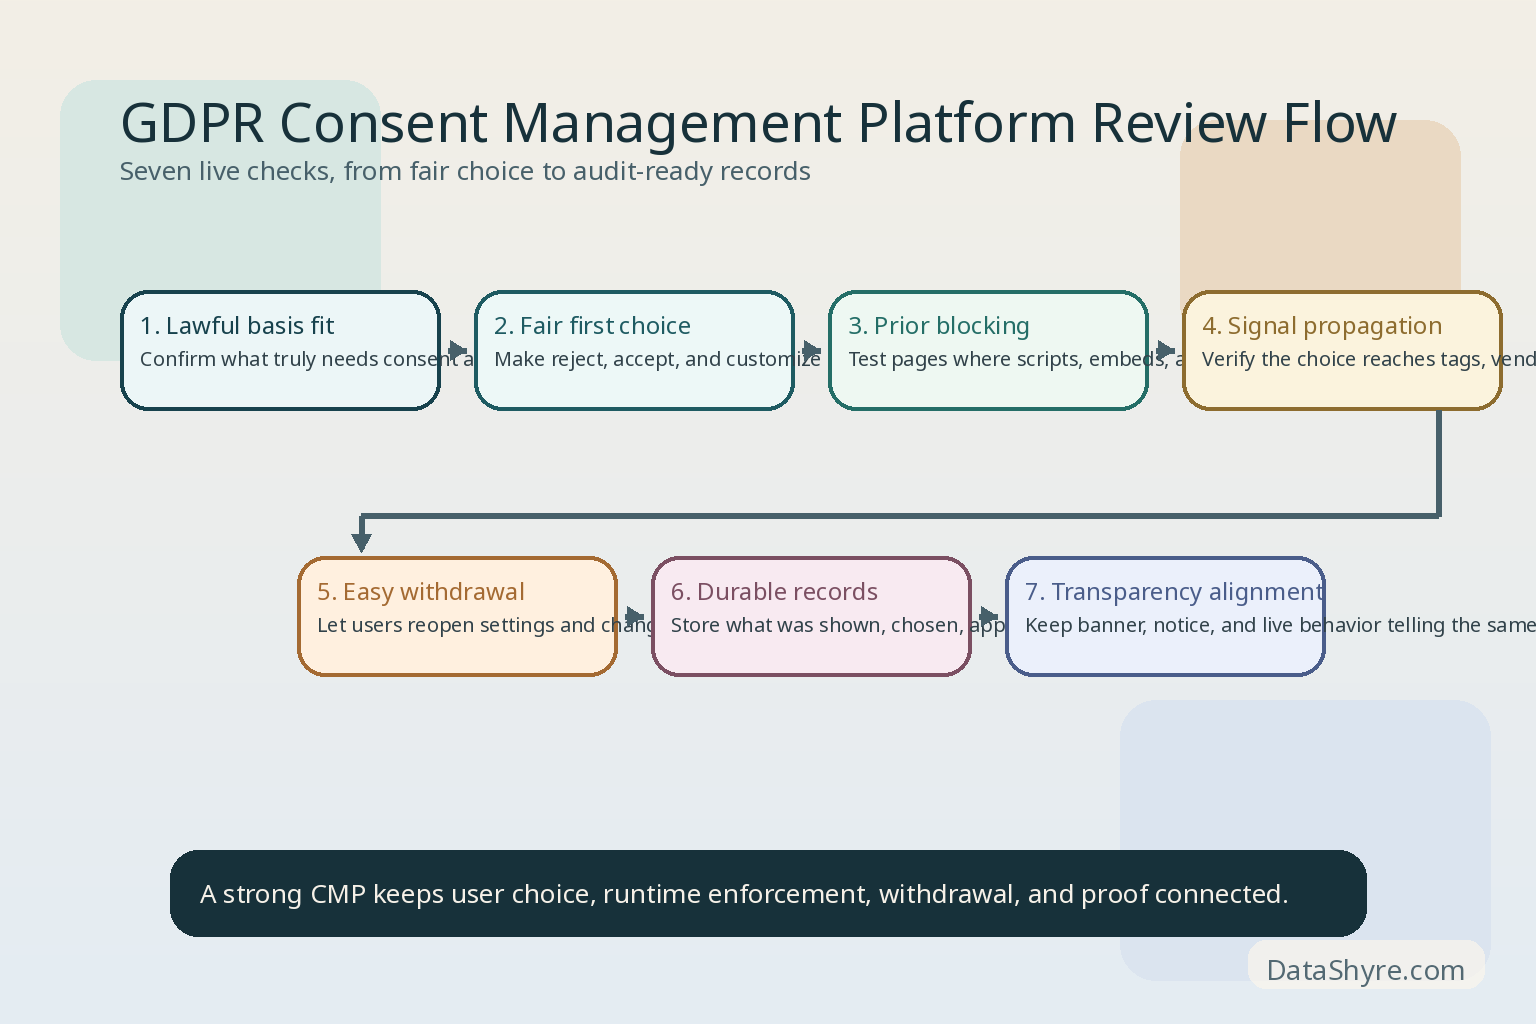Screen dimensions: 1536x1024
Task: Click the dark 'A strong CMP keeps user choice' banner
Action: click(768, 894)
